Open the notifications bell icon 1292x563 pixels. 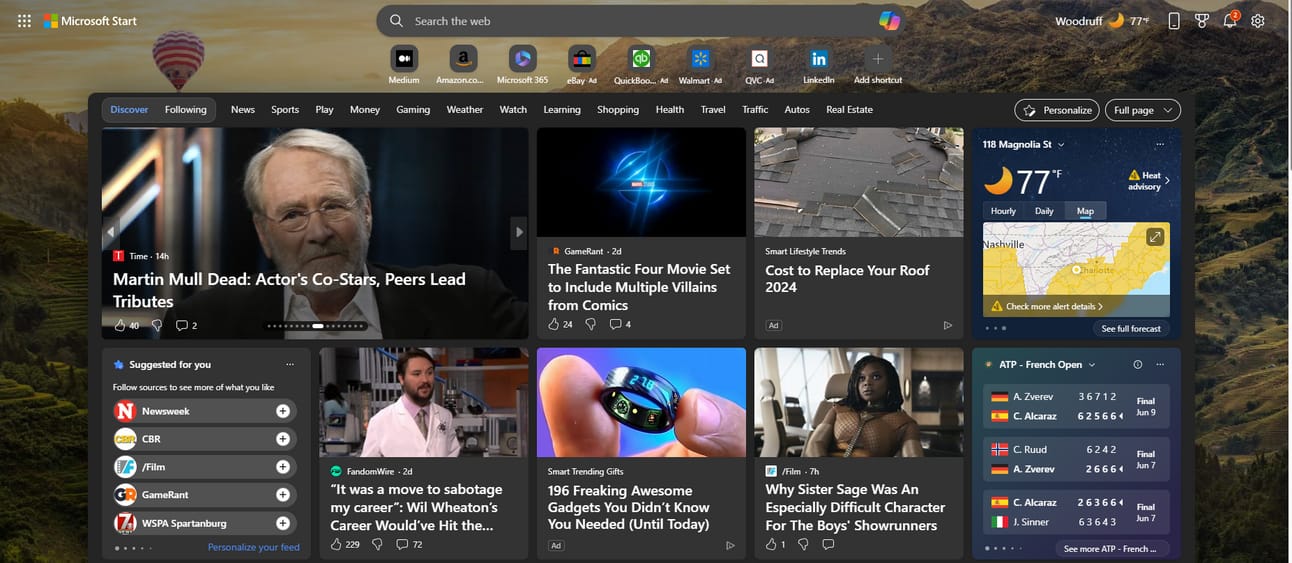click(1230, 21)
